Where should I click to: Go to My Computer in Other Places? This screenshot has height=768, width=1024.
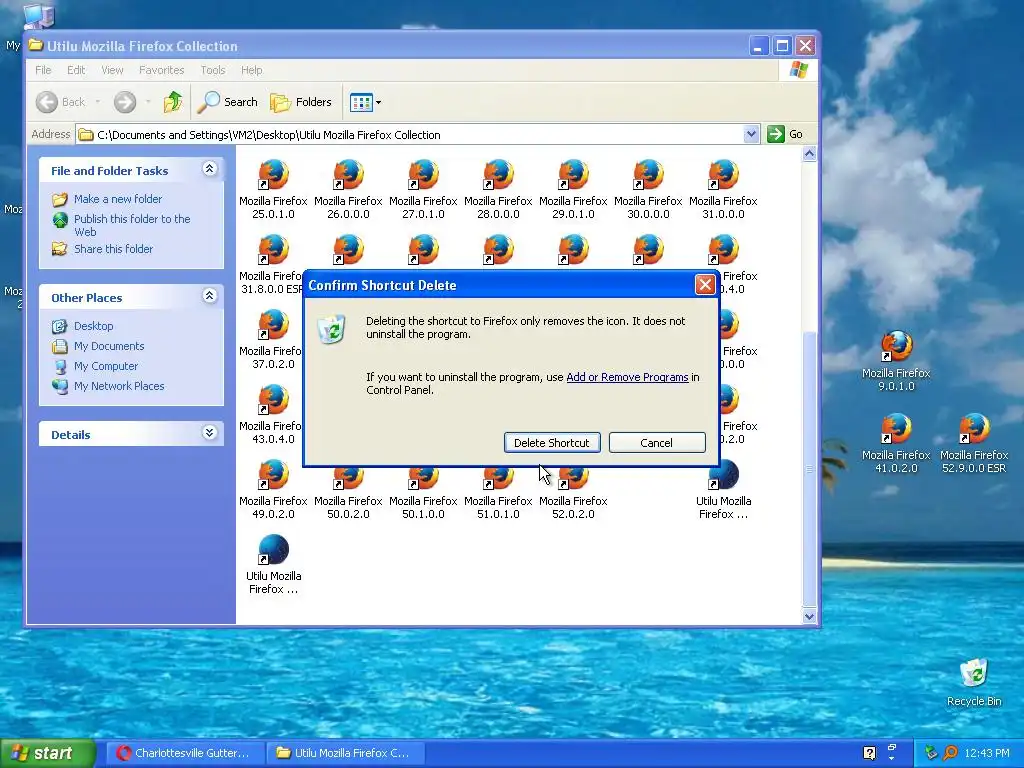tap(106, 366)
